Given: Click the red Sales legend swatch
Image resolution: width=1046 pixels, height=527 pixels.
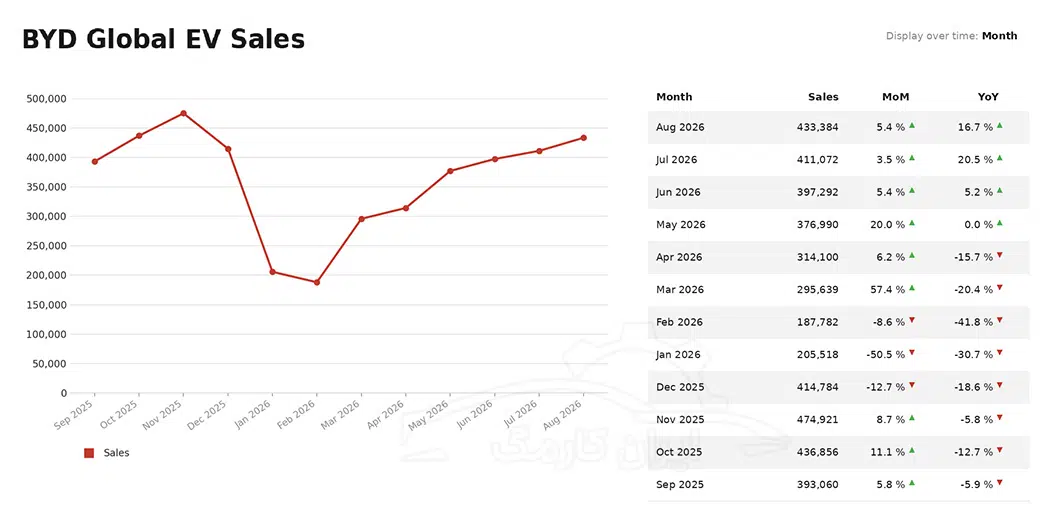Looking at the screenshot, I should [x=89, y=453].
